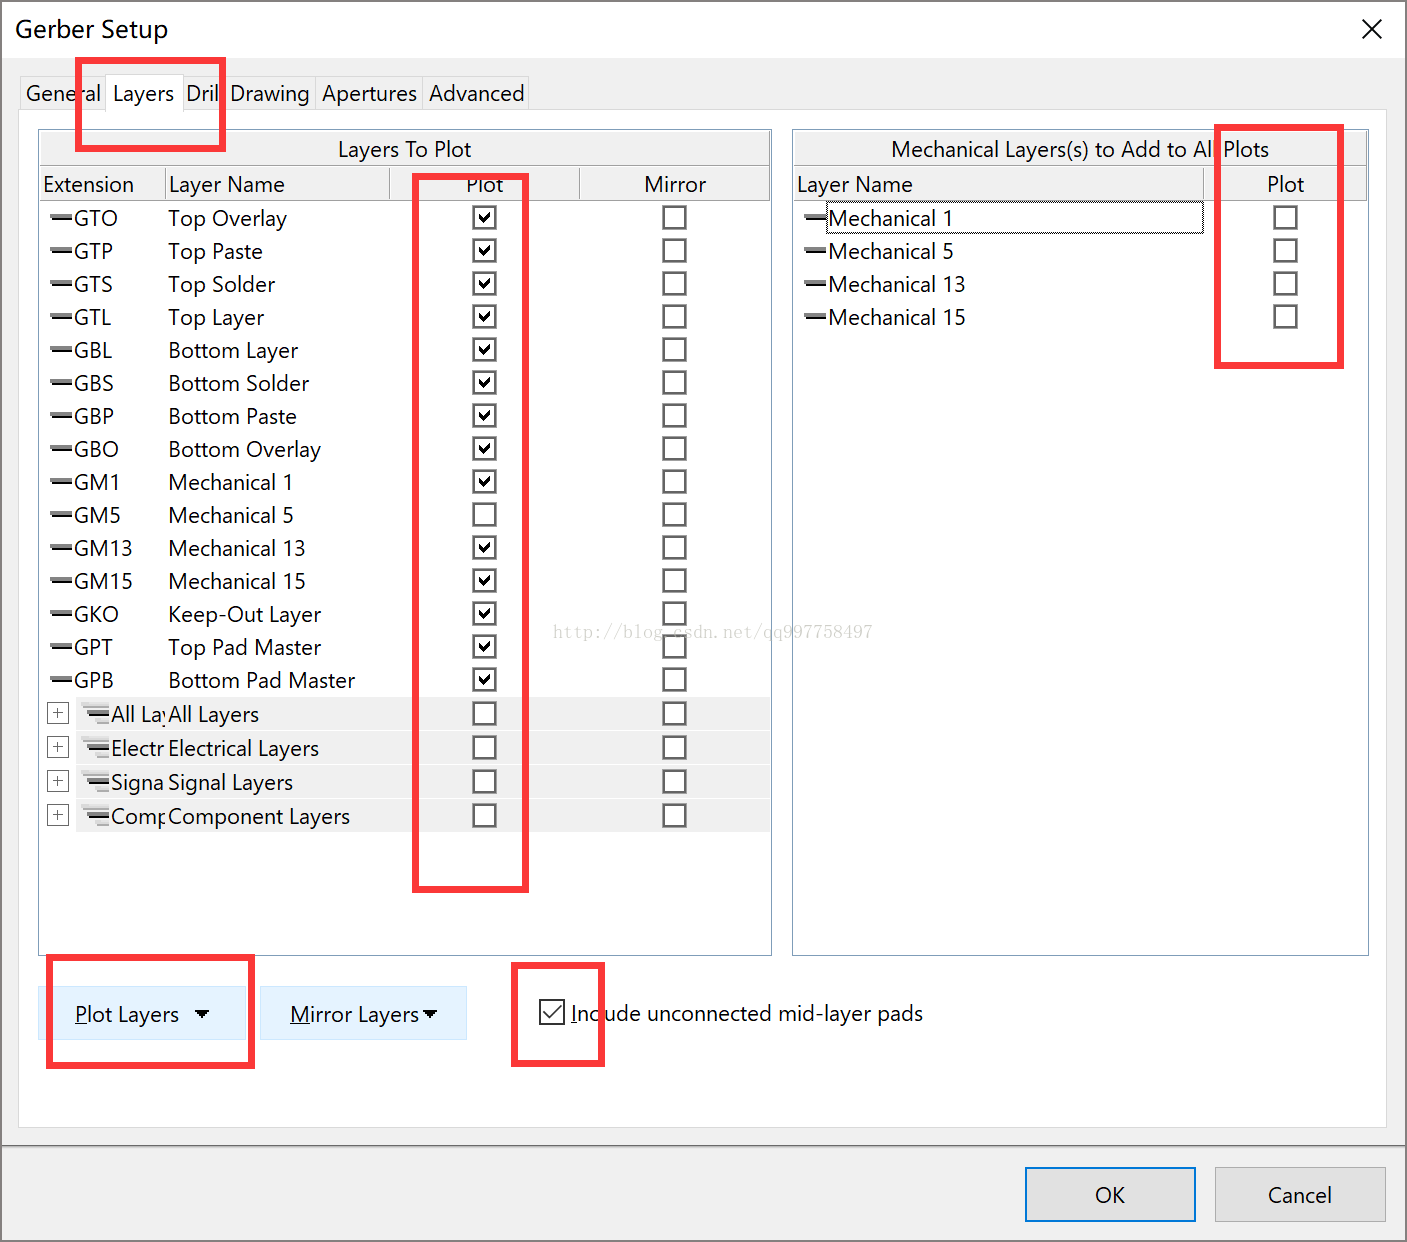Switch to the General tab

pyautogui.click(x=63, y=93)
